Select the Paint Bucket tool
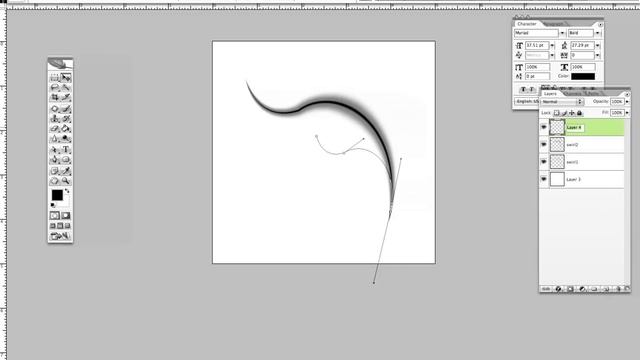640x360 pixels. tap(66, 129)
